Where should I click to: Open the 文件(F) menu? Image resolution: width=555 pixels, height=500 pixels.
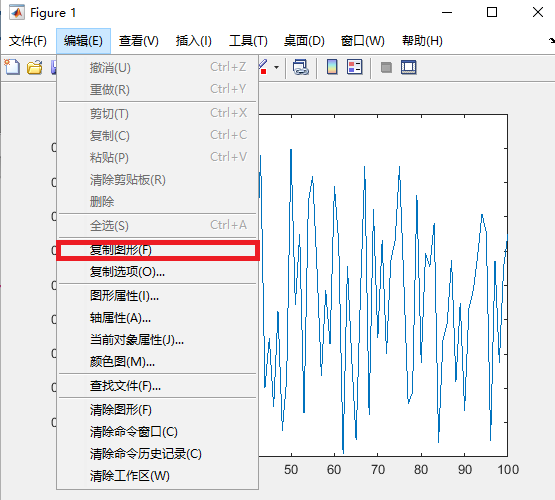click(x=28, y=41)
